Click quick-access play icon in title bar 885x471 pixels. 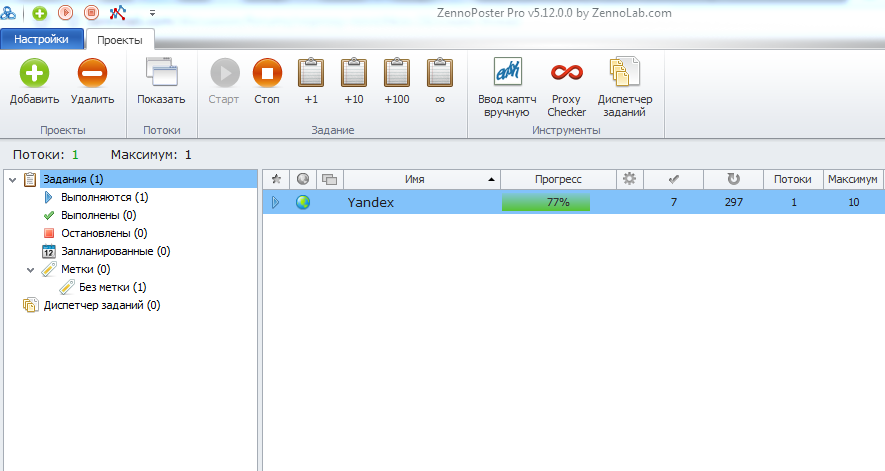tap(65, 12)
